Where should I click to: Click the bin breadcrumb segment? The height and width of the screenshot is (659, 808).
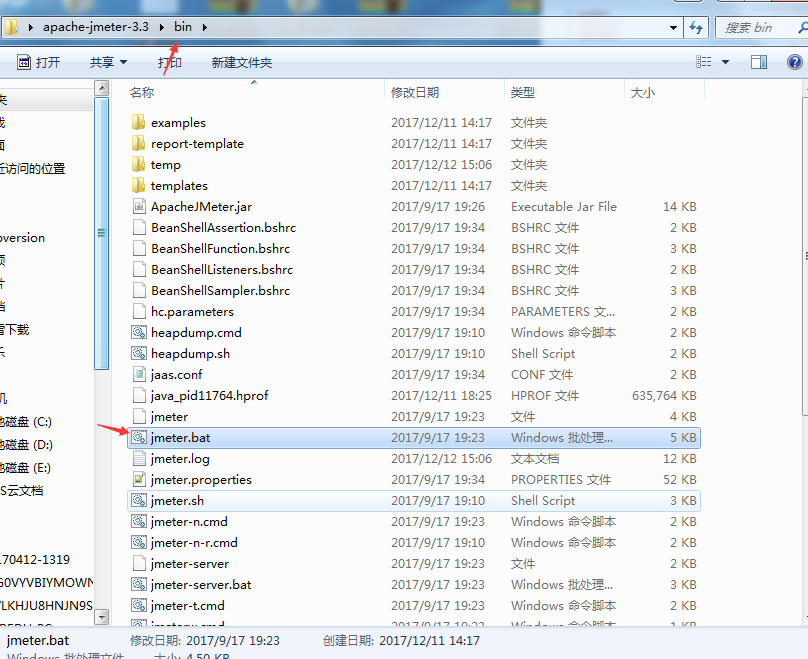pyautogui.click(x=183, y=27)
